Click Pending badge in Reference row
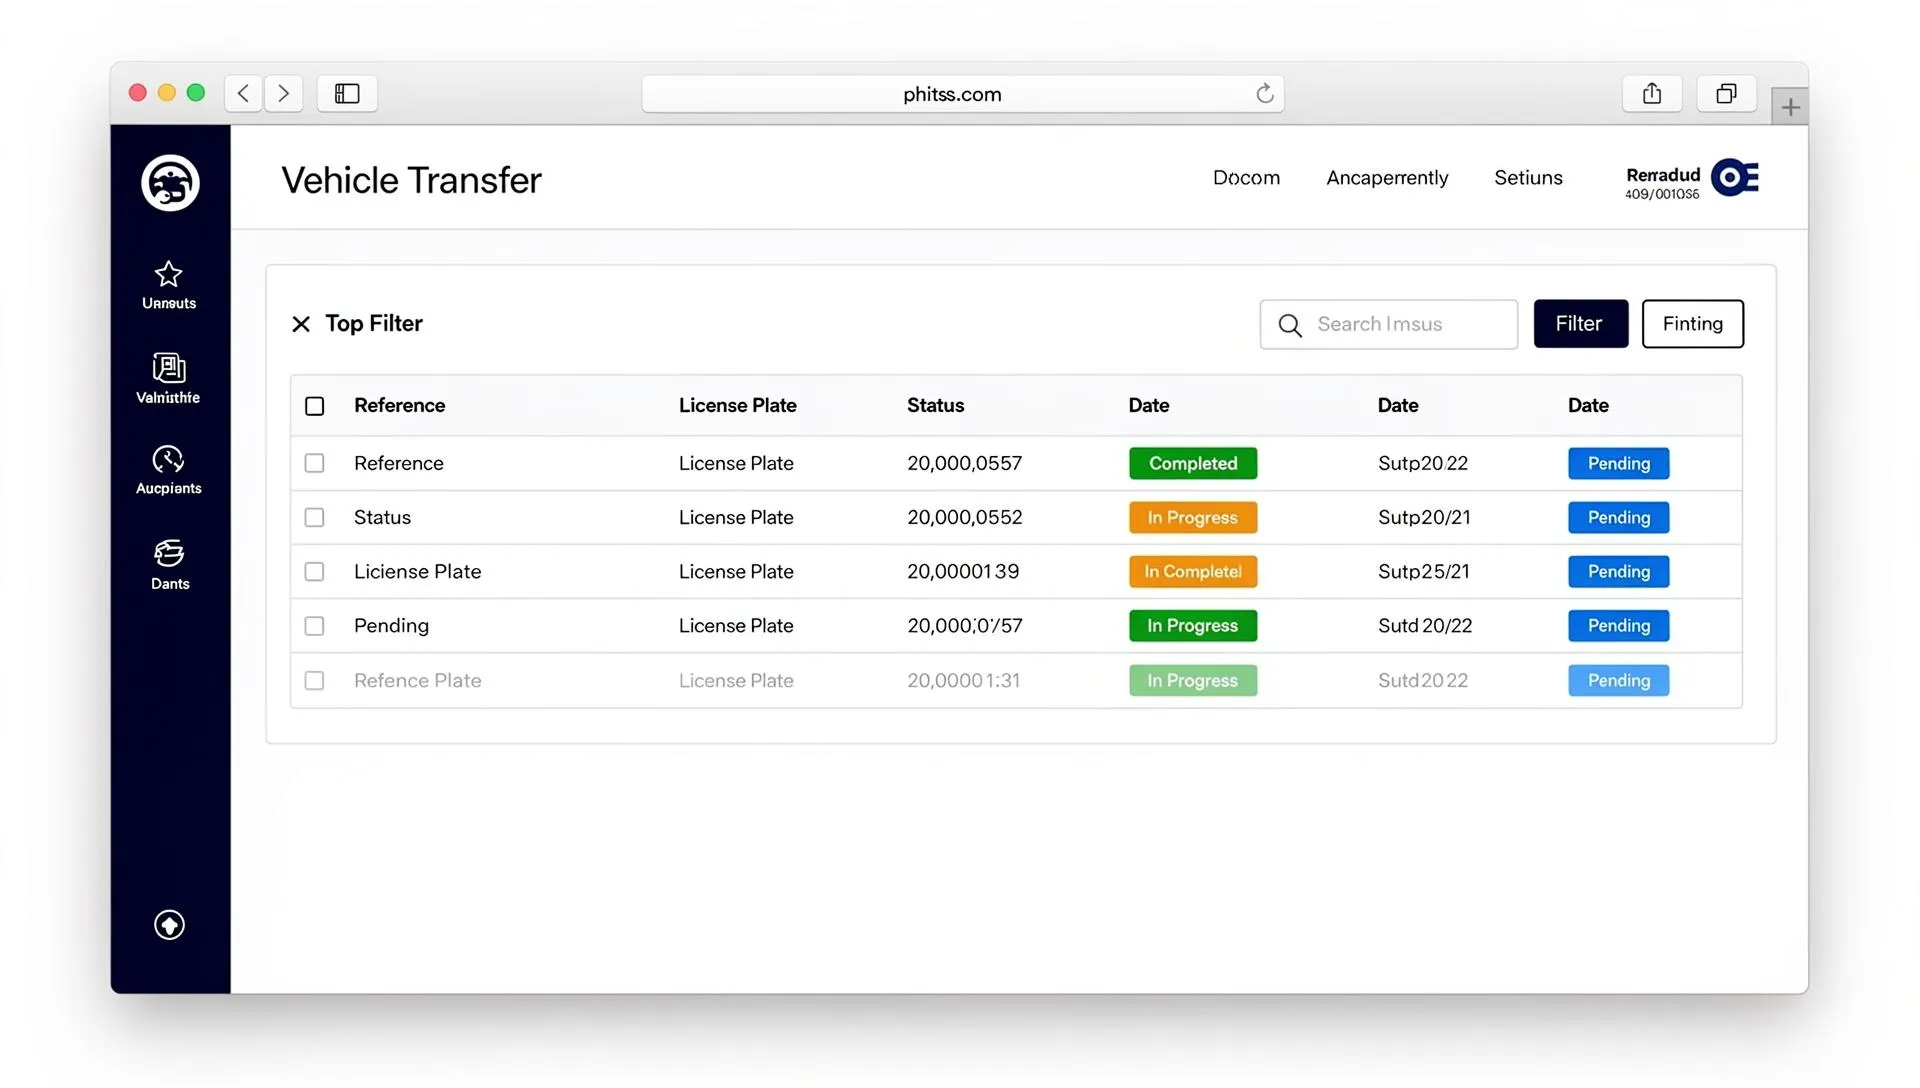This screenshot has height=1088, width=1920. pyautogui.click(x=1618, y=463)
